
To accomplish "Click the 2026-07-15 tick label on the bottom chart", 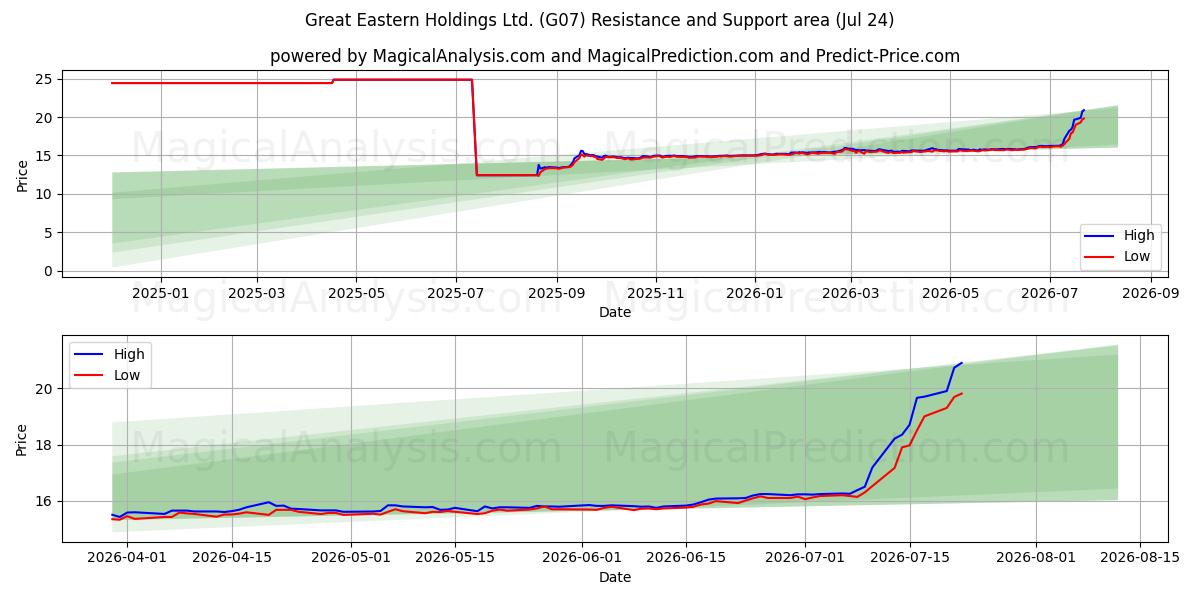I will tap(909, 558).
